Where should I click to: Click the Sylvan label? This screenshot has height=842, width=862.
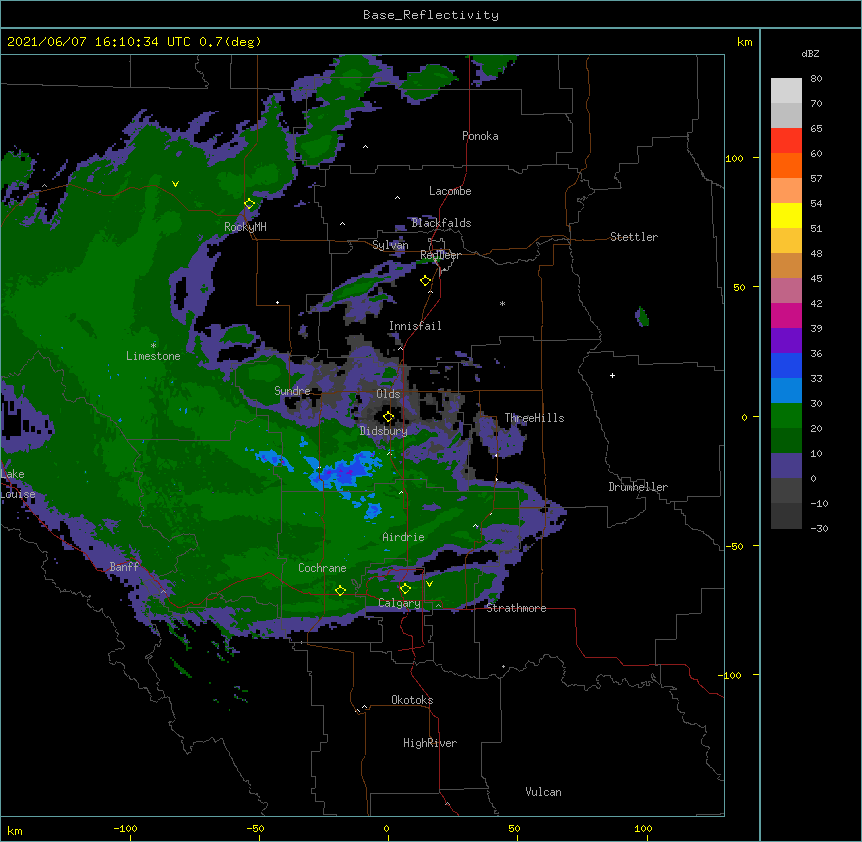coord(390,245)
